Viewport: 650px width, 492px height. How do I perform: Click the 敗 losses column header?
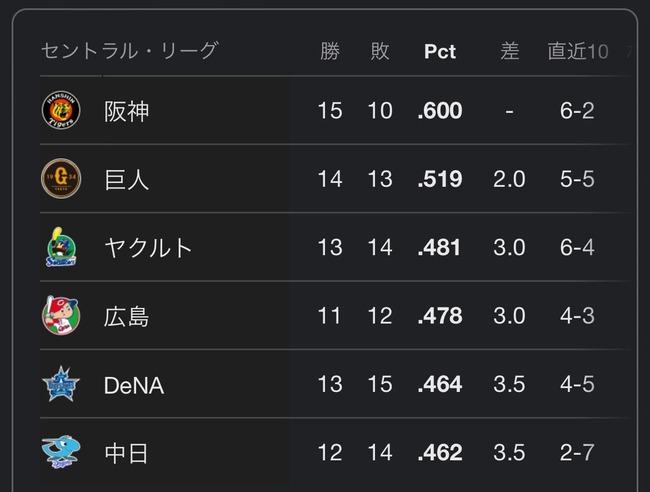[380, 51]
